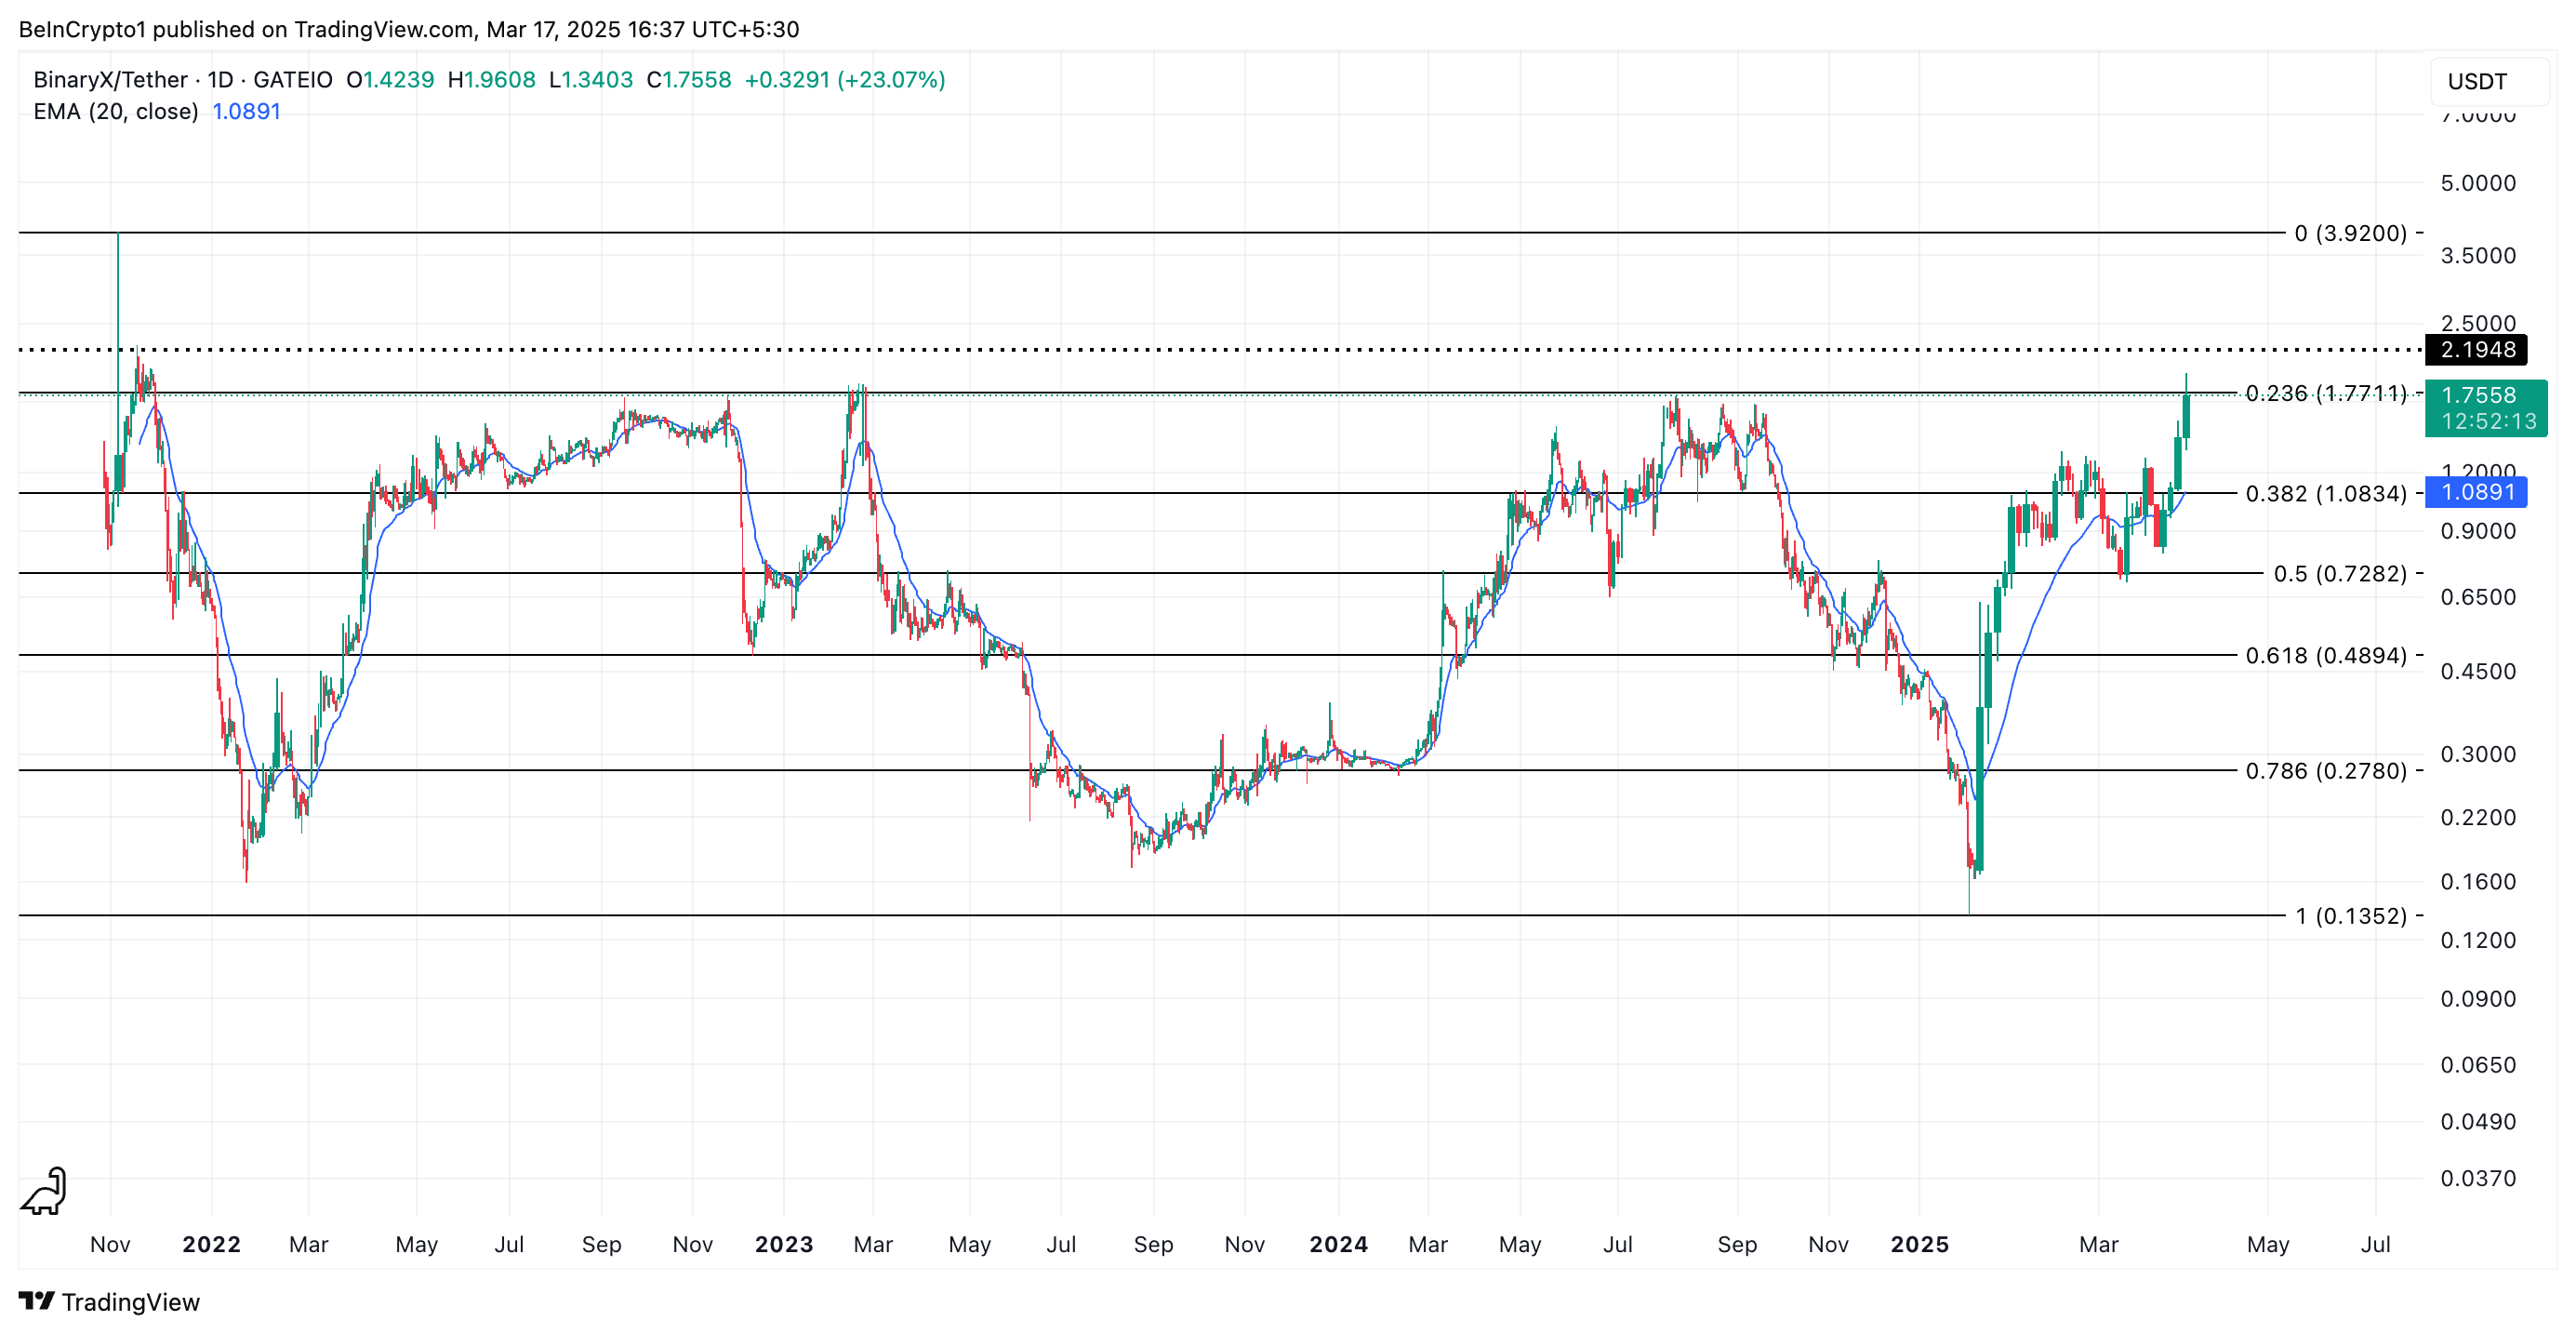This screenshot has width=2576, height=1334.
Task: Click the 2025 label on time axis
Action: [1919, 1244]
